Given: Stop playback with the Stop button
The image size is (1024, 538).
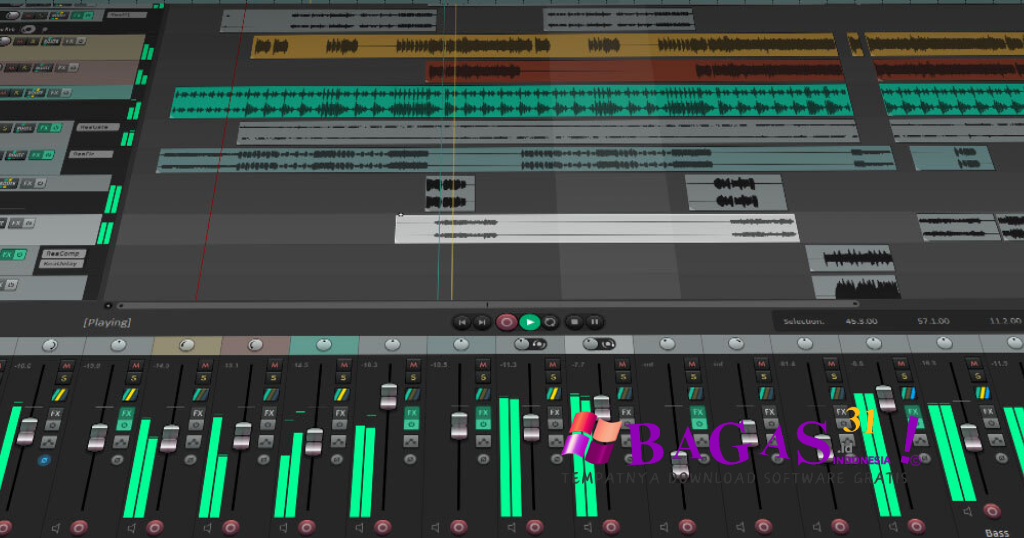Looking at the screenshot, I should tap(575, 322).
